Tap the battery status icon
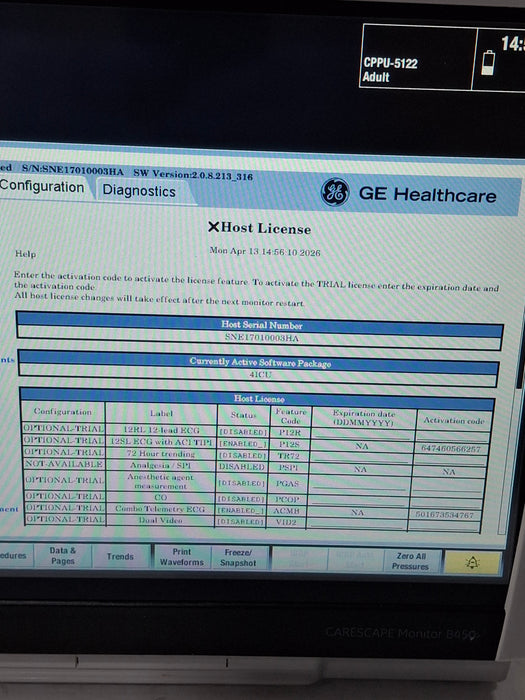The image size is (525, 700). pyautogui.click(x=488, y=63)
